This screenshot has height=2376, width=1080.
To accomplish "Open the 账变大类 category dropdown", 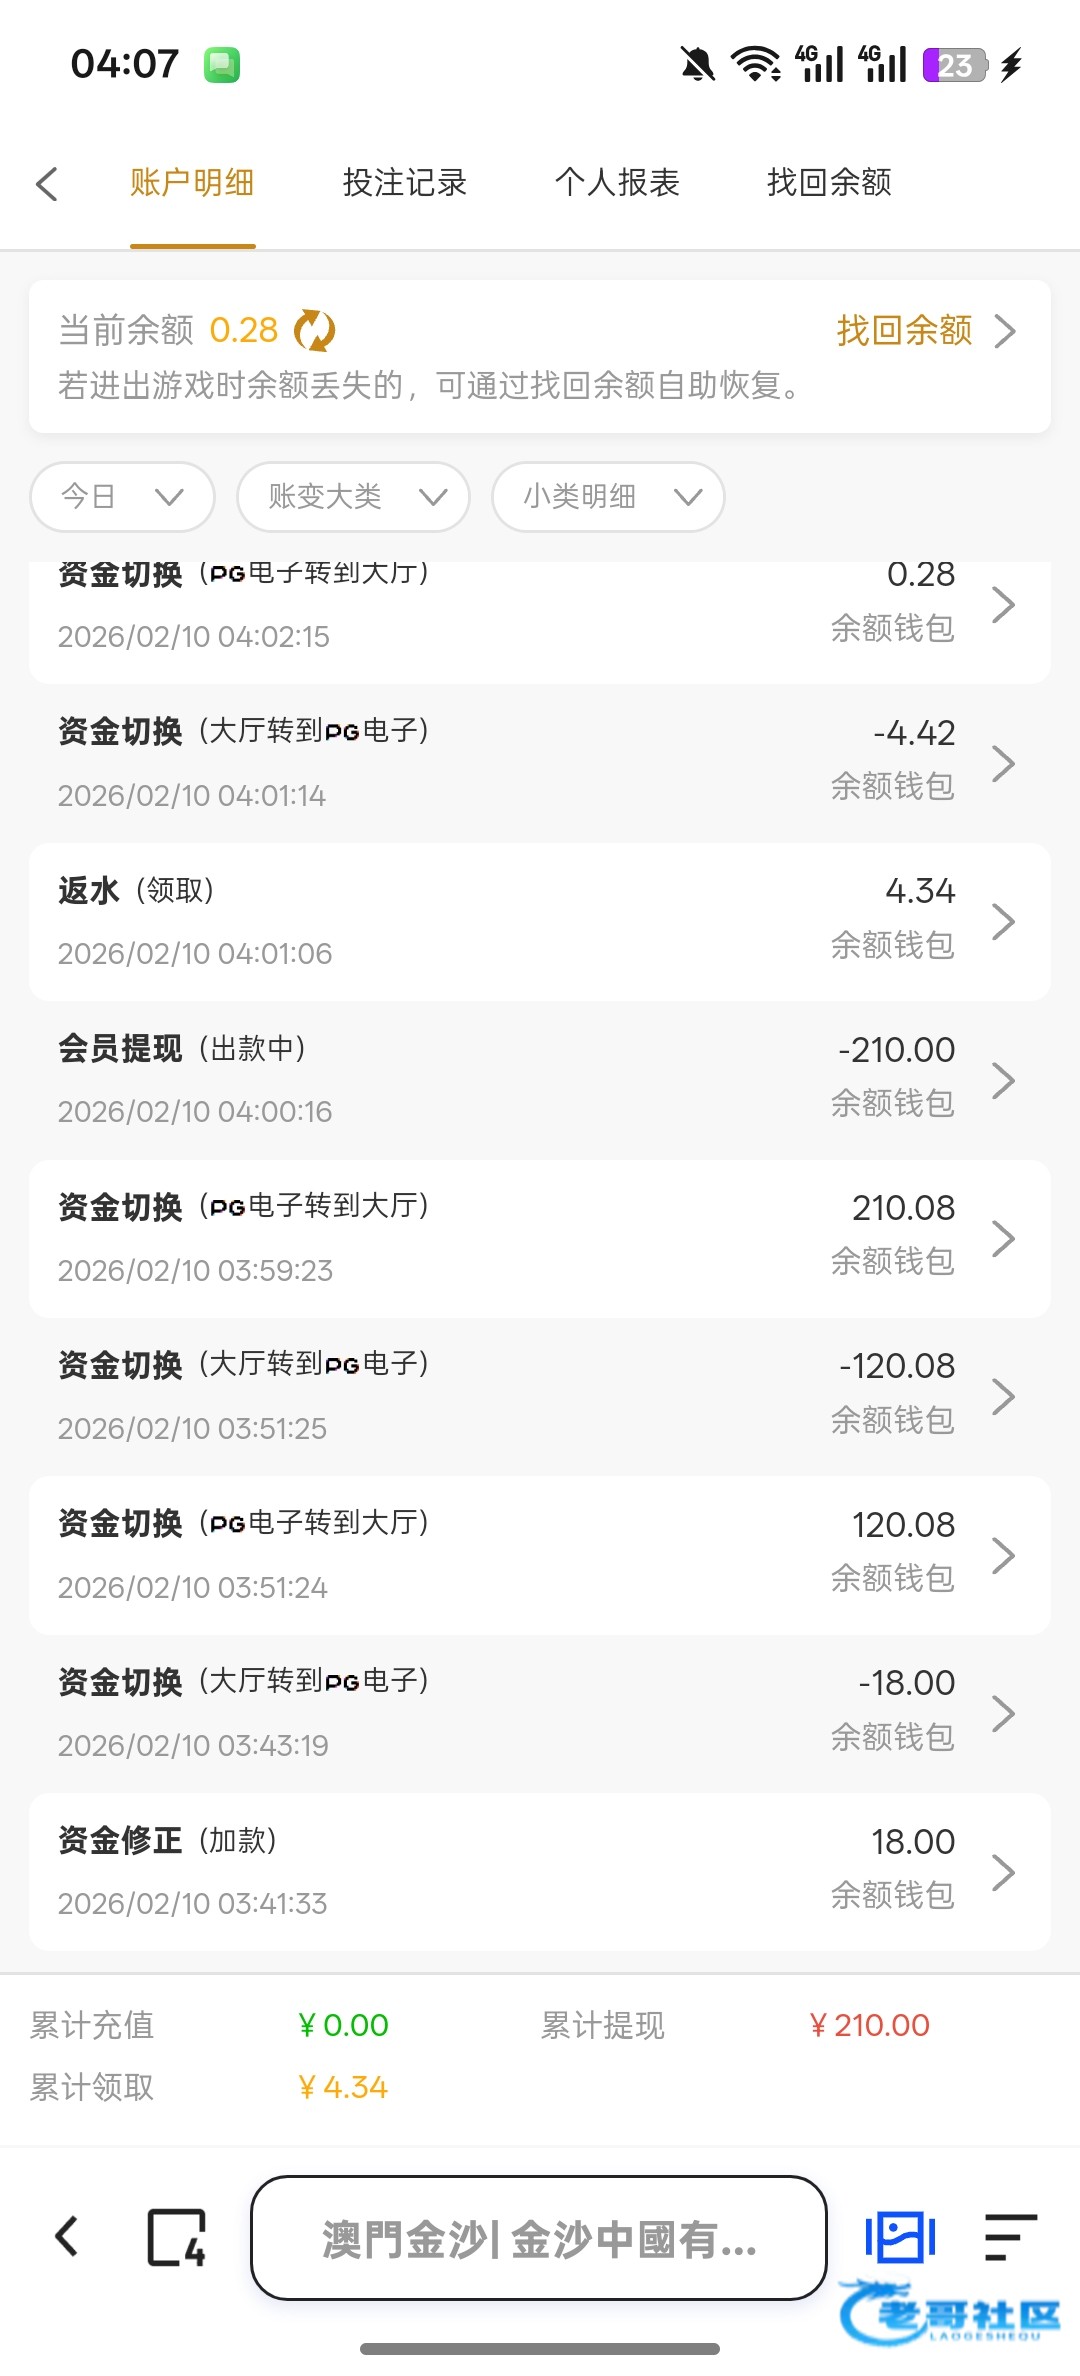I will [353, 497].
